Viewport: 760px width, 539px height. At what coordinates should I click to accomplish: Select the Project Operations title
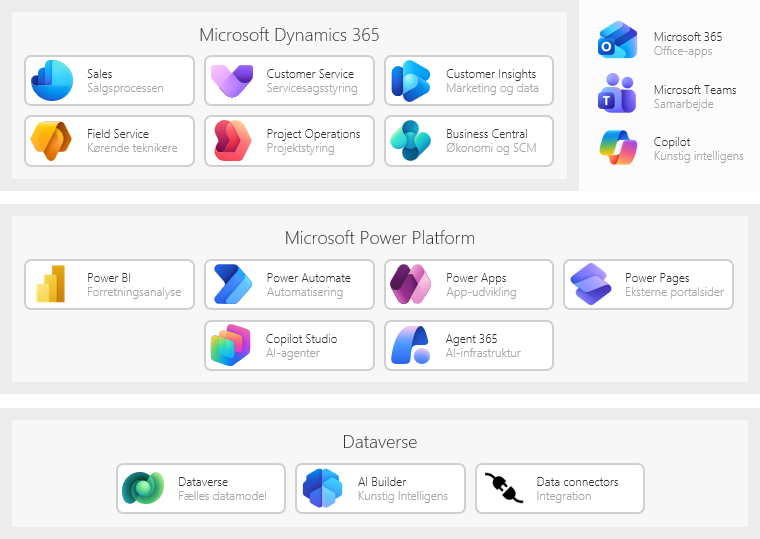pos(314,134)
